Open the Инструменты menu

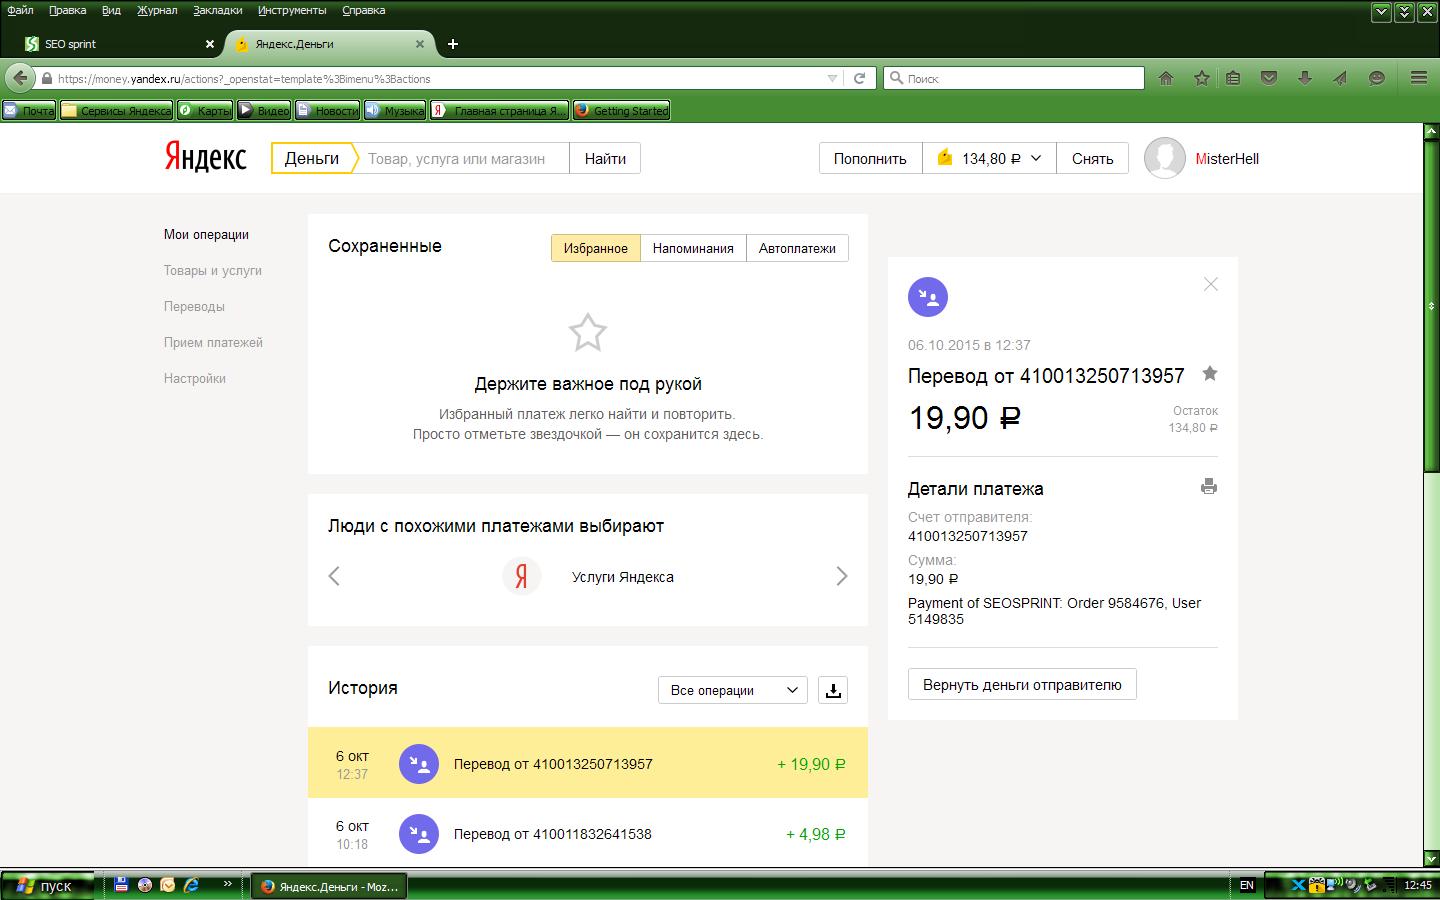pos(292,10)
